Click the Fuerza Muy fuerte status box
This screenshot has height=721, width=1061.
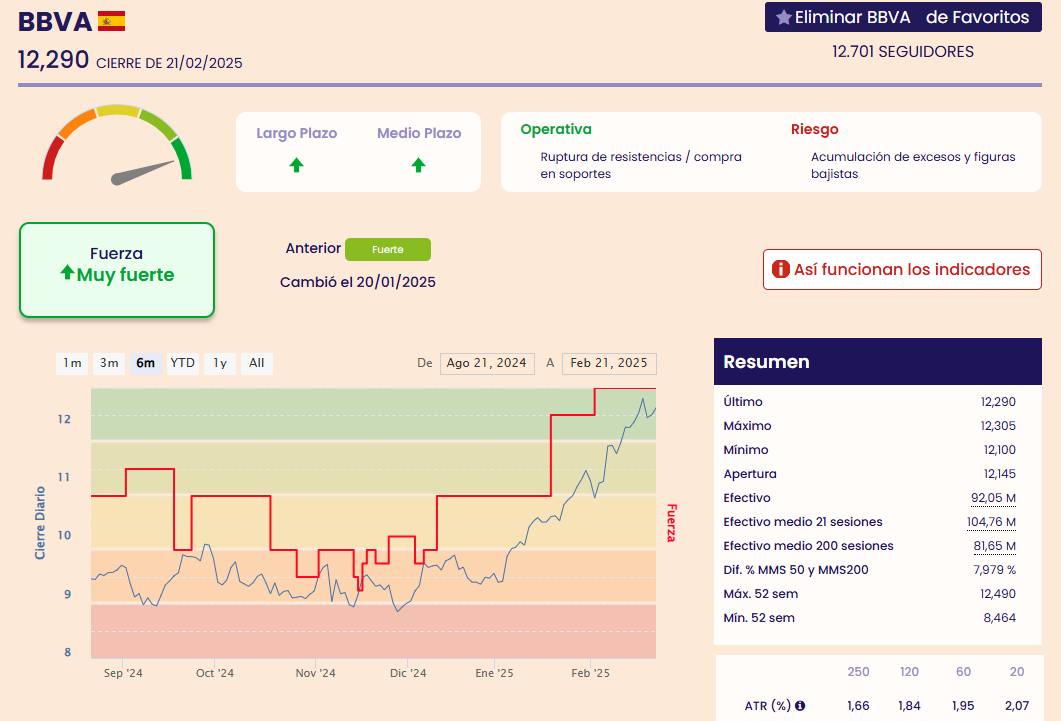[117, 270]
